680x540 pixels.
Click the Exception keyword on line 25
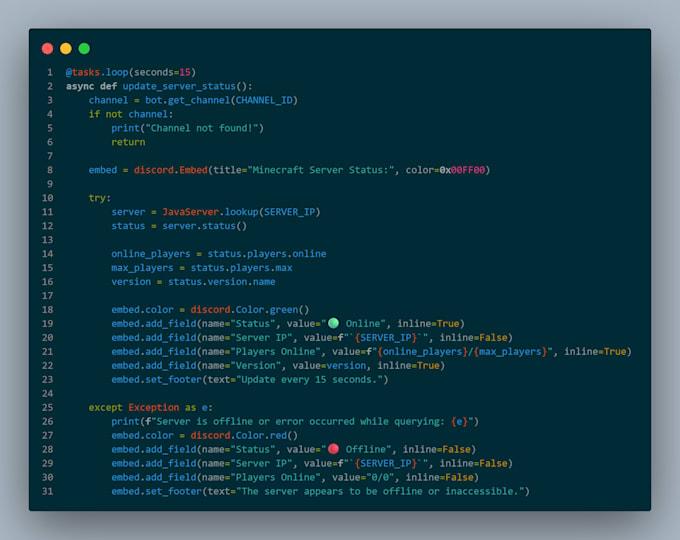(154, 407)
